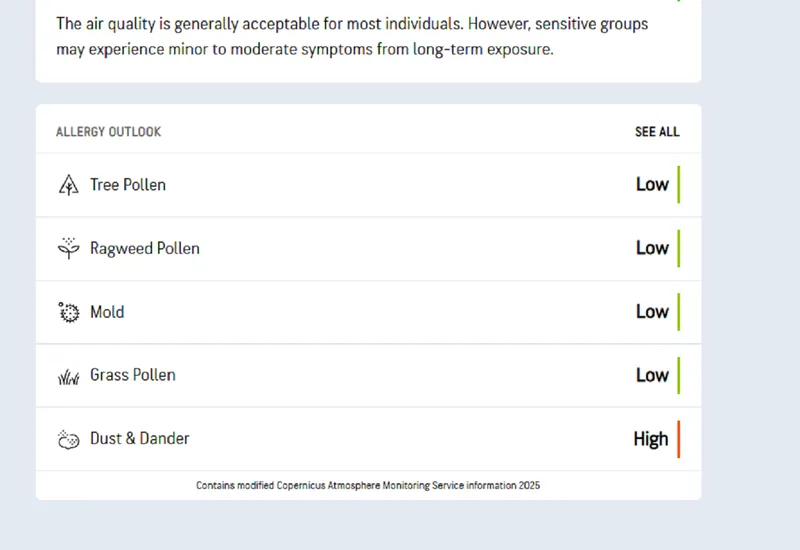Open the Tree Pollen row label
The height and width of the screenshot is (550, 800).
(128, 185)
